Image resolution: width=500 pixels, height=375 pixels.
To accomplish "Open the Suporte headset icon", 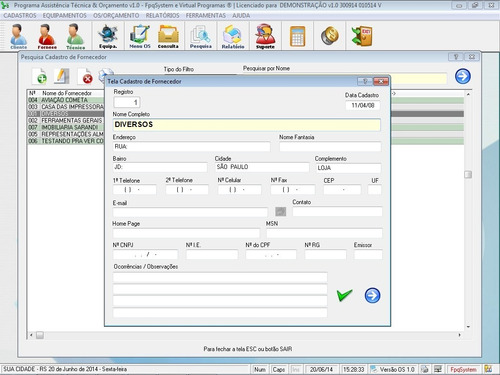I will click(265, 36).
